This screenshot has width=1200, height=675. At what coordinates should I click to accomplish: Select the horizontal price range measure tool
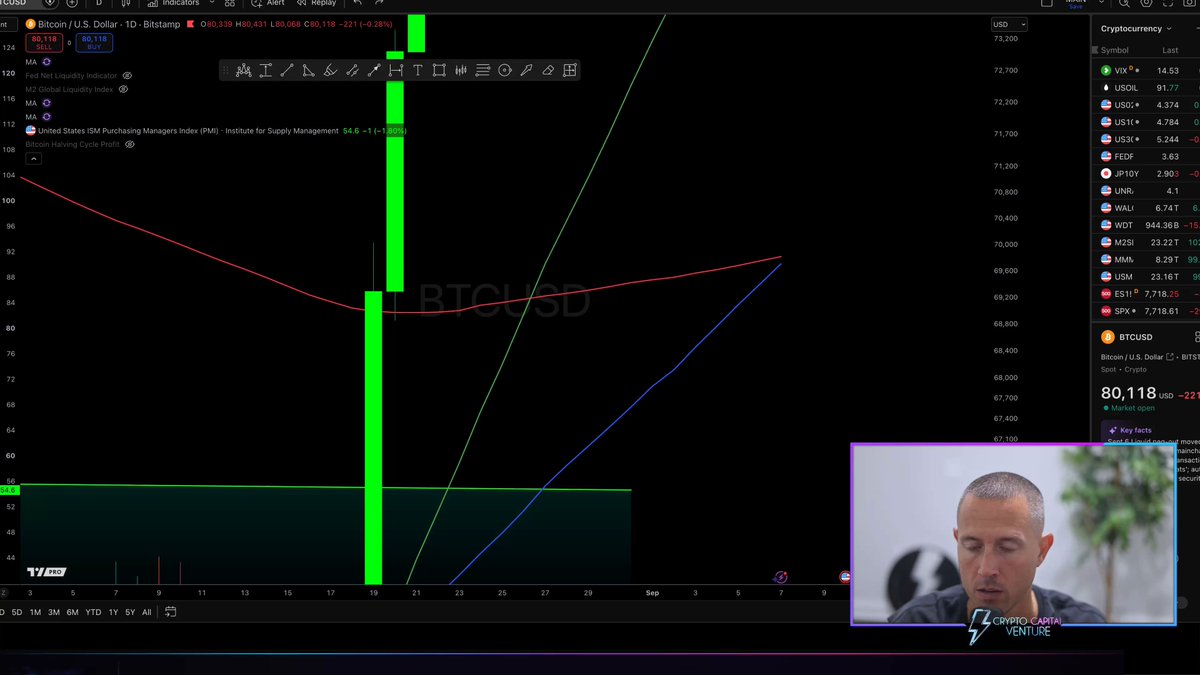(396, 70)
